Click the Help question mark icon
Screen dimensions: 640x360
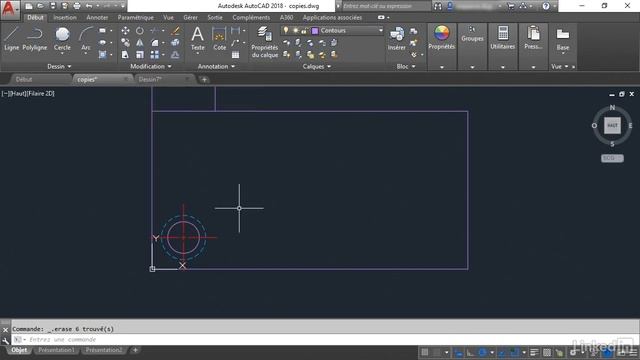coord(546,6)
